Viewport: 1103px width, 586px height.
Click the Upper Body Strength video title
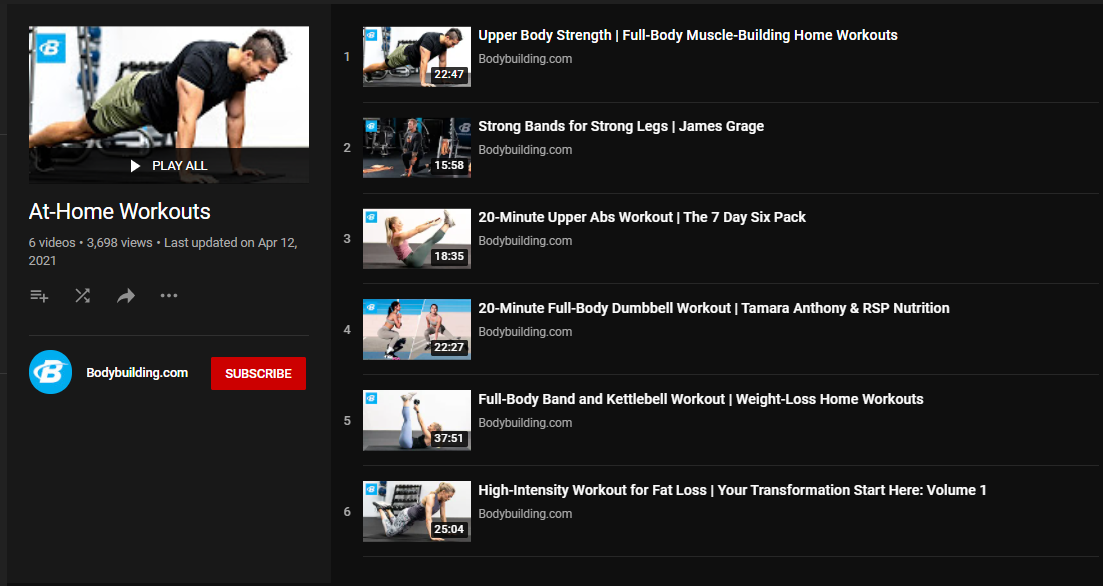click(688, 35)
